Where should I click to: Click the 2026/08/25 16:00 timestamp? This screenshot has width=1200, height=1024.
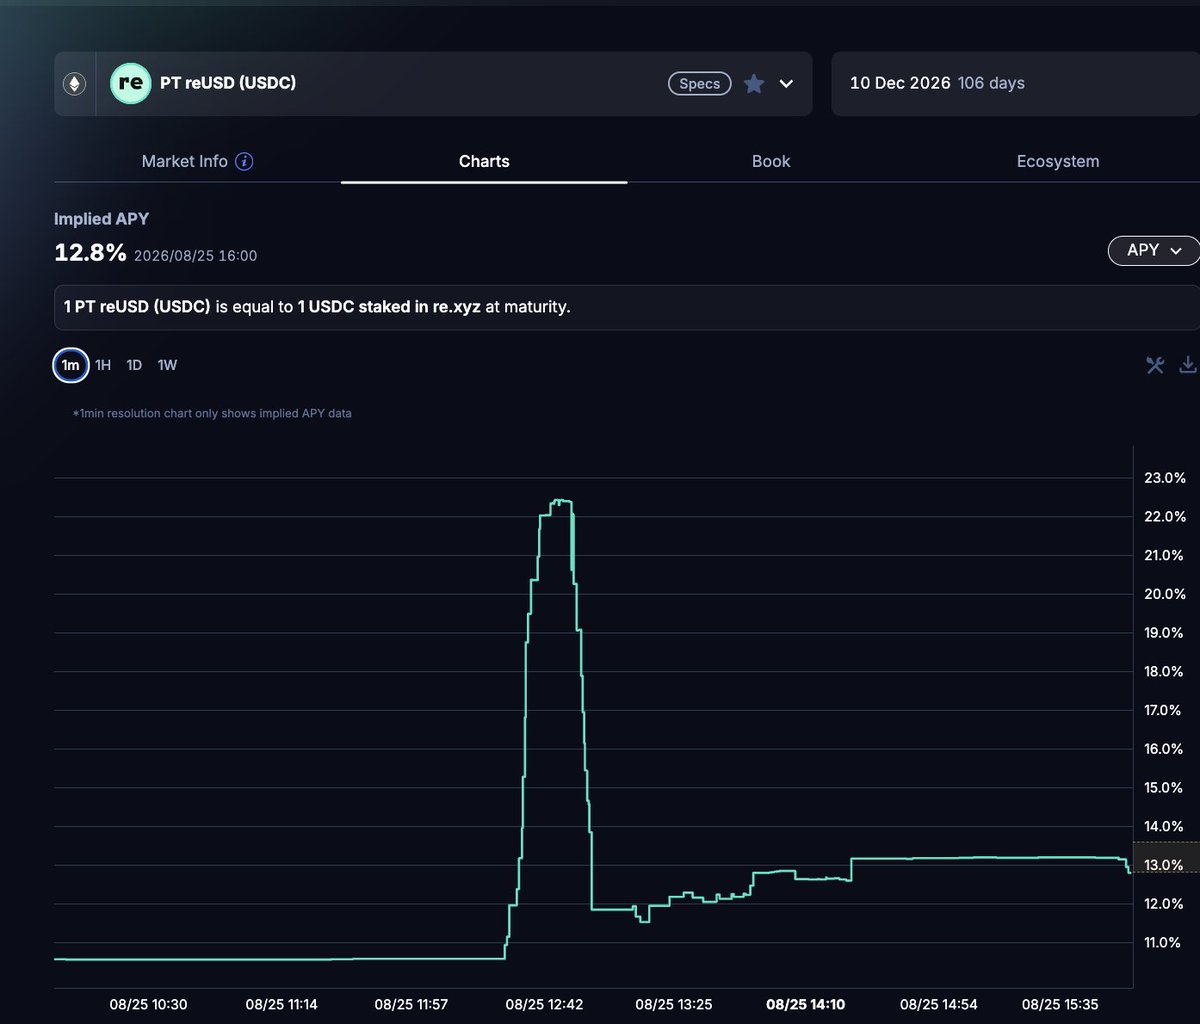tap(196, 256)
